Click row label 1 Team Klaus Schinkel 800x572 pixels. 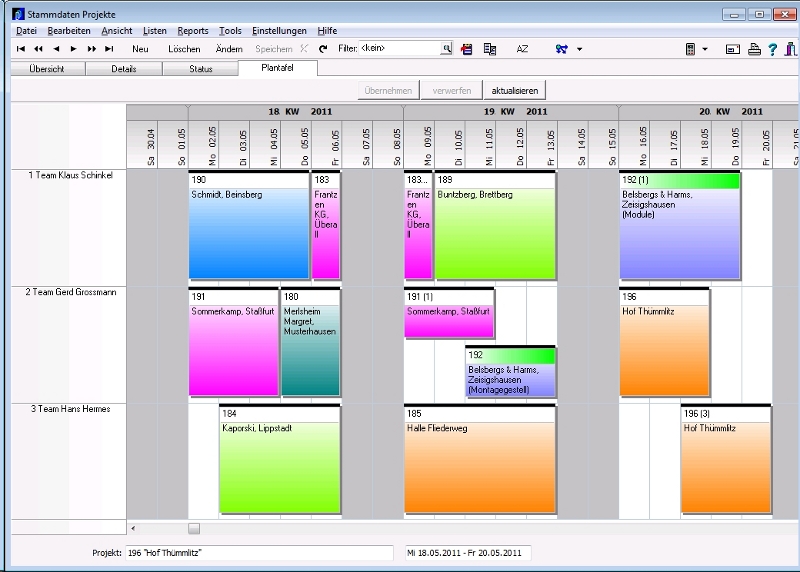point(70,175)
